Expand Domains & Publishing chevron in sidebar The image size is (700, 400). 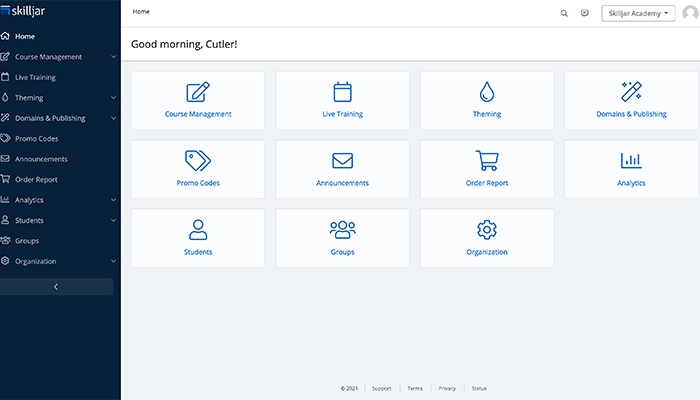(113, 118)
